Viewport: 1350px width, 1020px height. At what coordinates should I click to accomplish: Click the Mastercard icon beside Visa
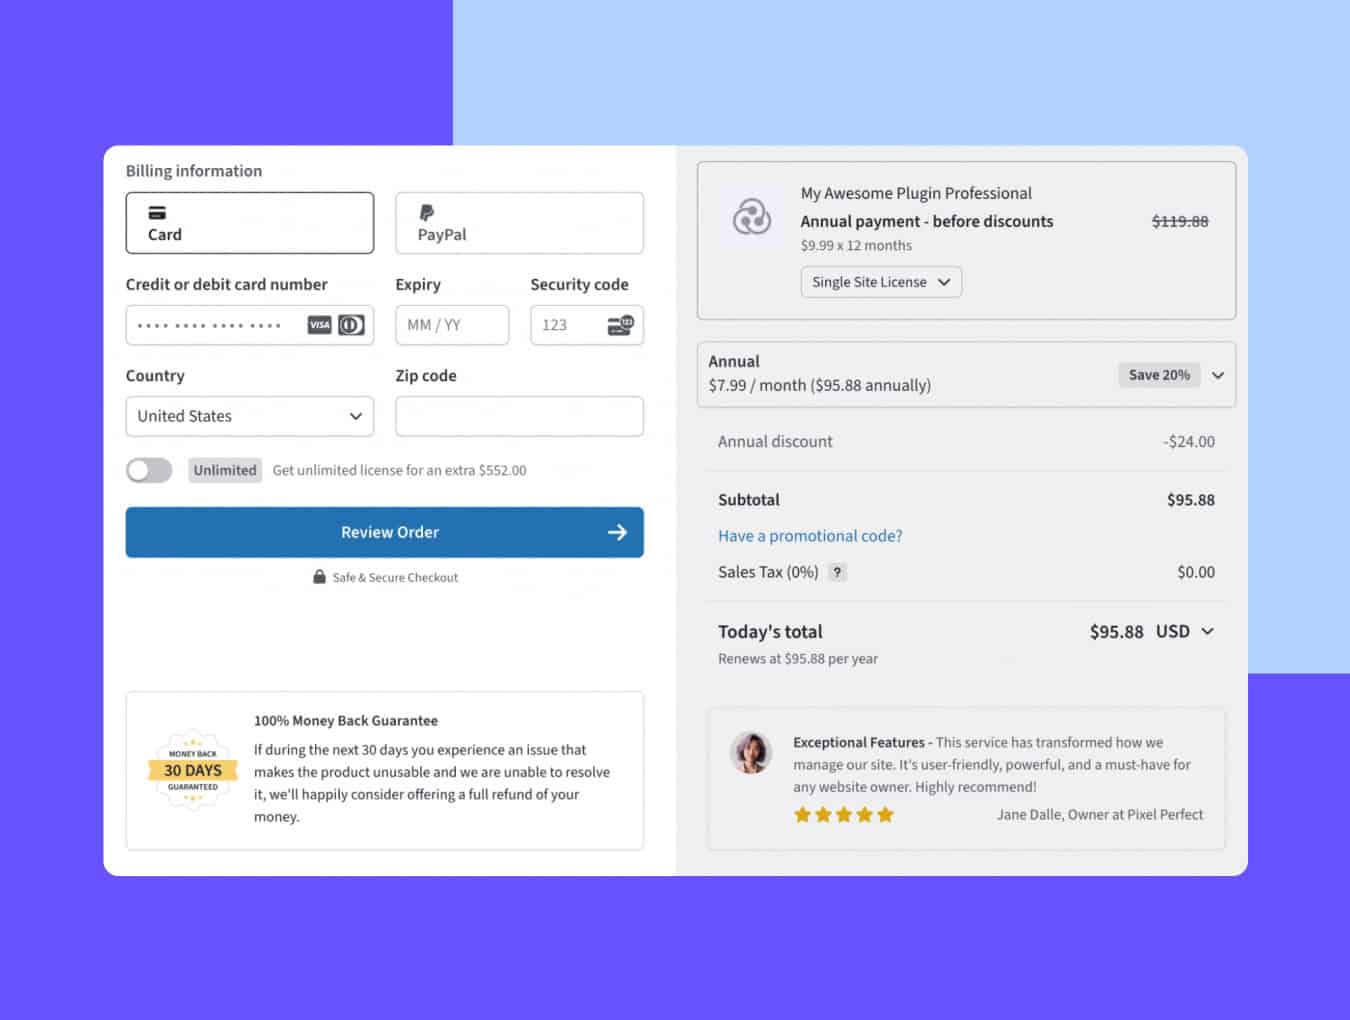coord(349,325)
